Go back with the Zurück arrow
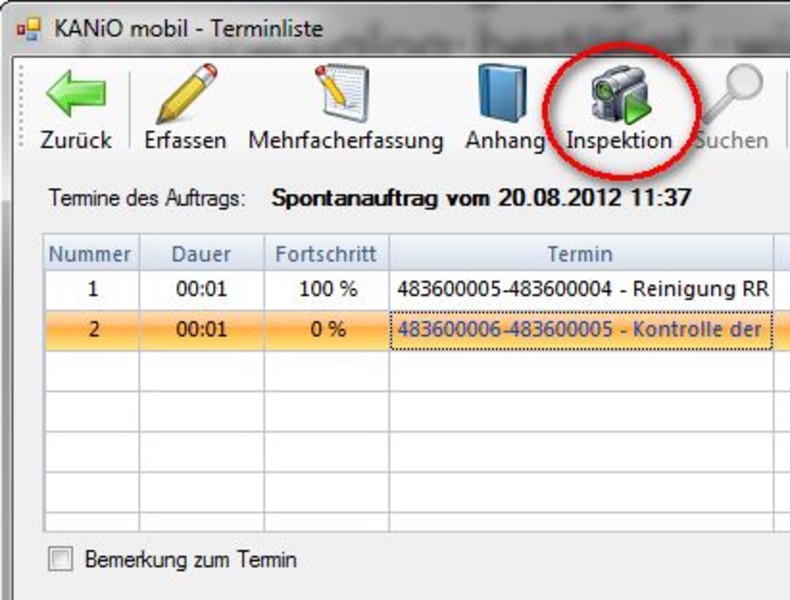 click(76, 108)
